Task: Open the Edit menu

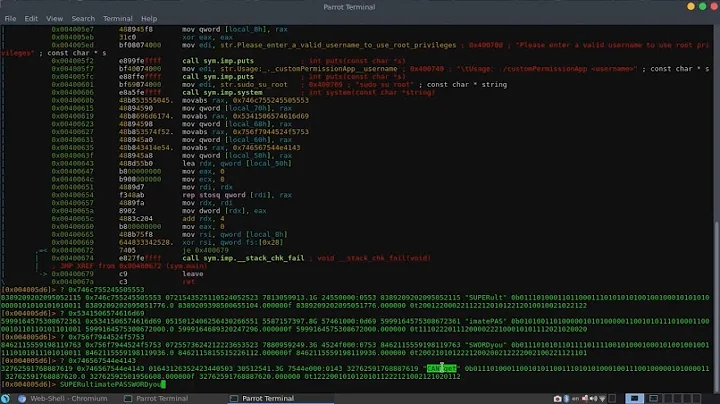Action: 31,19
